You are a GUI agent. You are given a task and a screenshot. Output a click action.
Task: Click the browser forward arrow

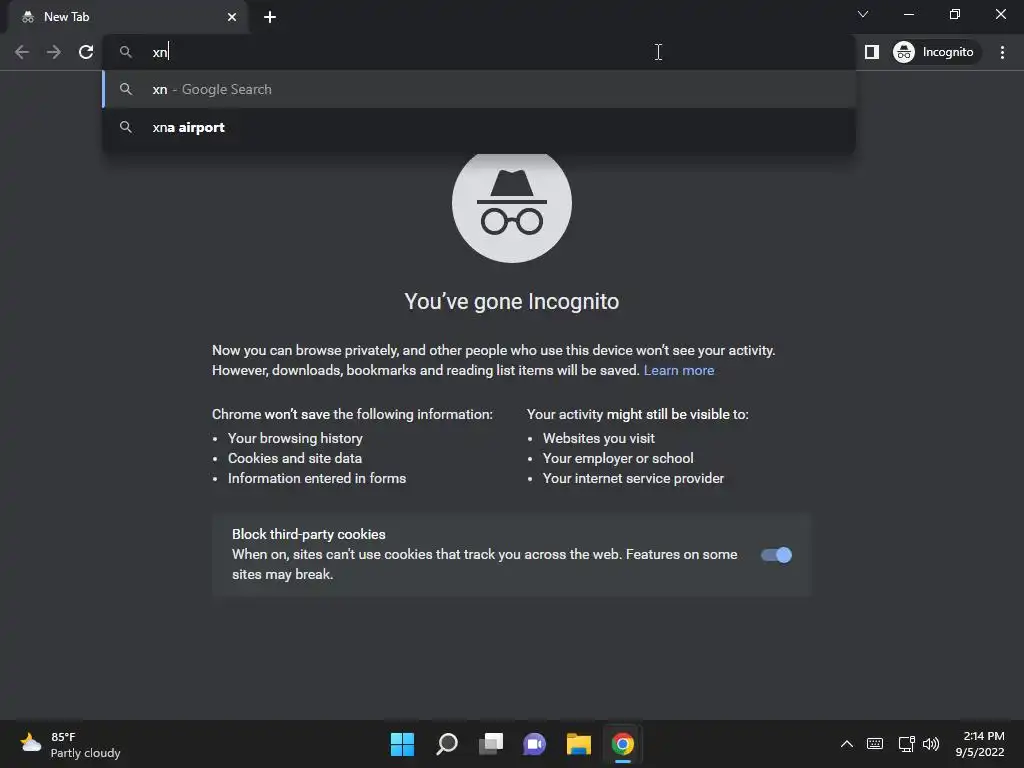[x=54, y=52]
